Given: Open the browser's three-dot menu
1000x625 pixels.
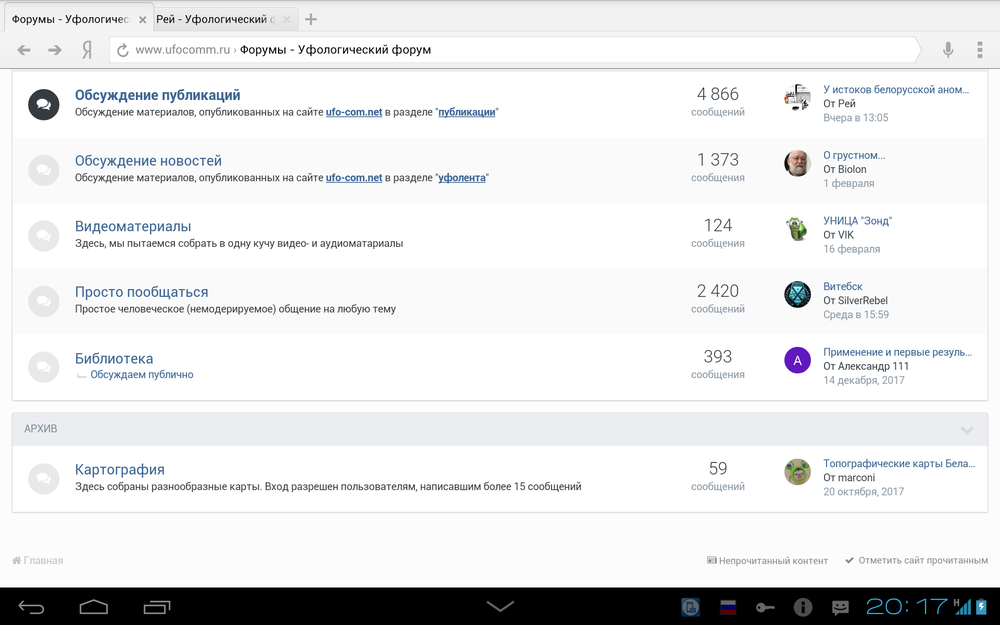Looking at the screenshot, I should point(981,50).
